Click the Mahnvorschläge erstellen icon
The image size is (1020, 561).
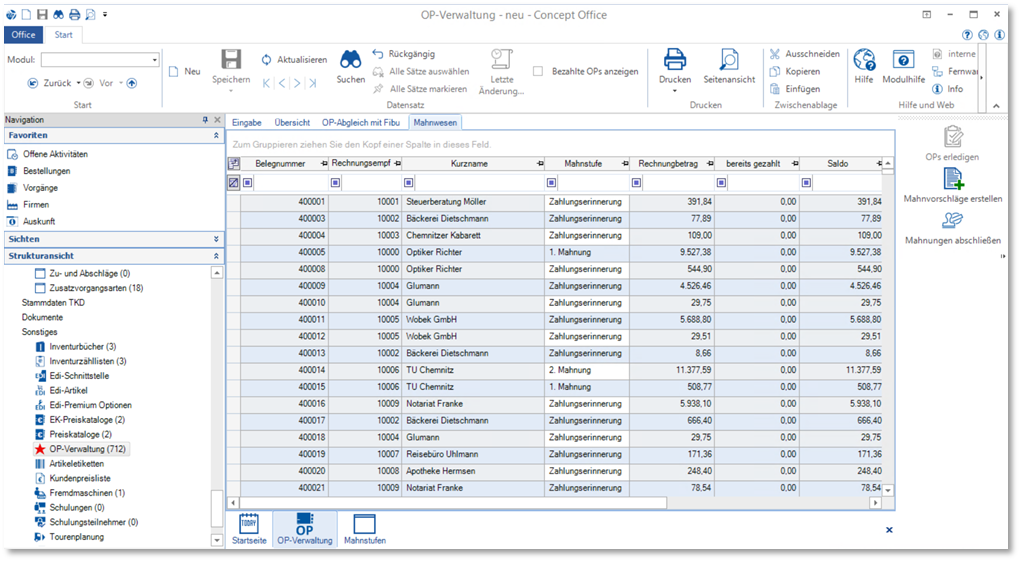(x=953, y=180)
